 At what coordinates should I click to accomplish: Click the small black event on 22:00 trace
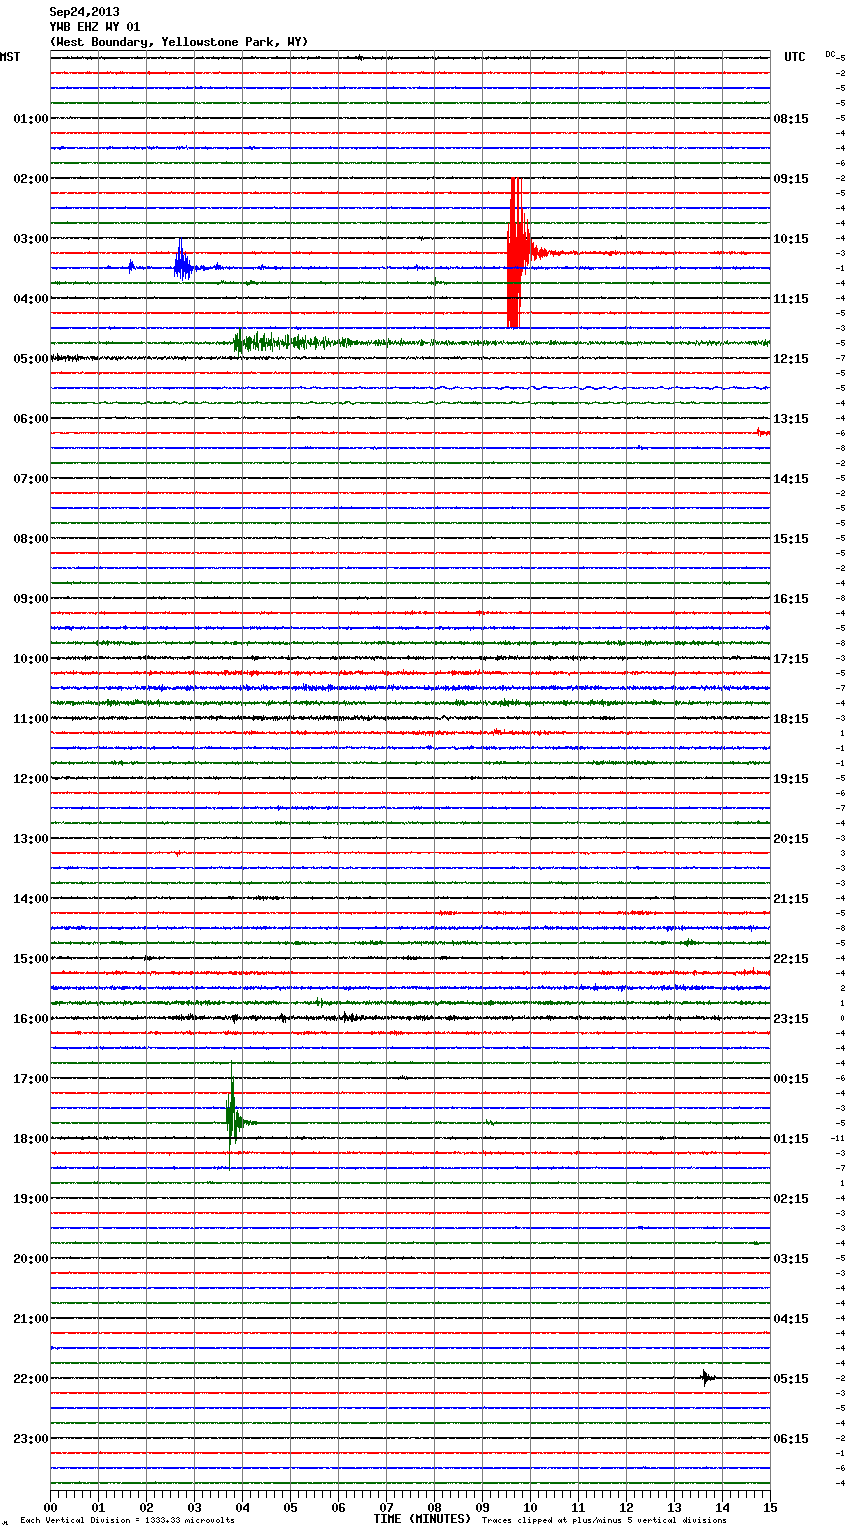[707, 1377]
